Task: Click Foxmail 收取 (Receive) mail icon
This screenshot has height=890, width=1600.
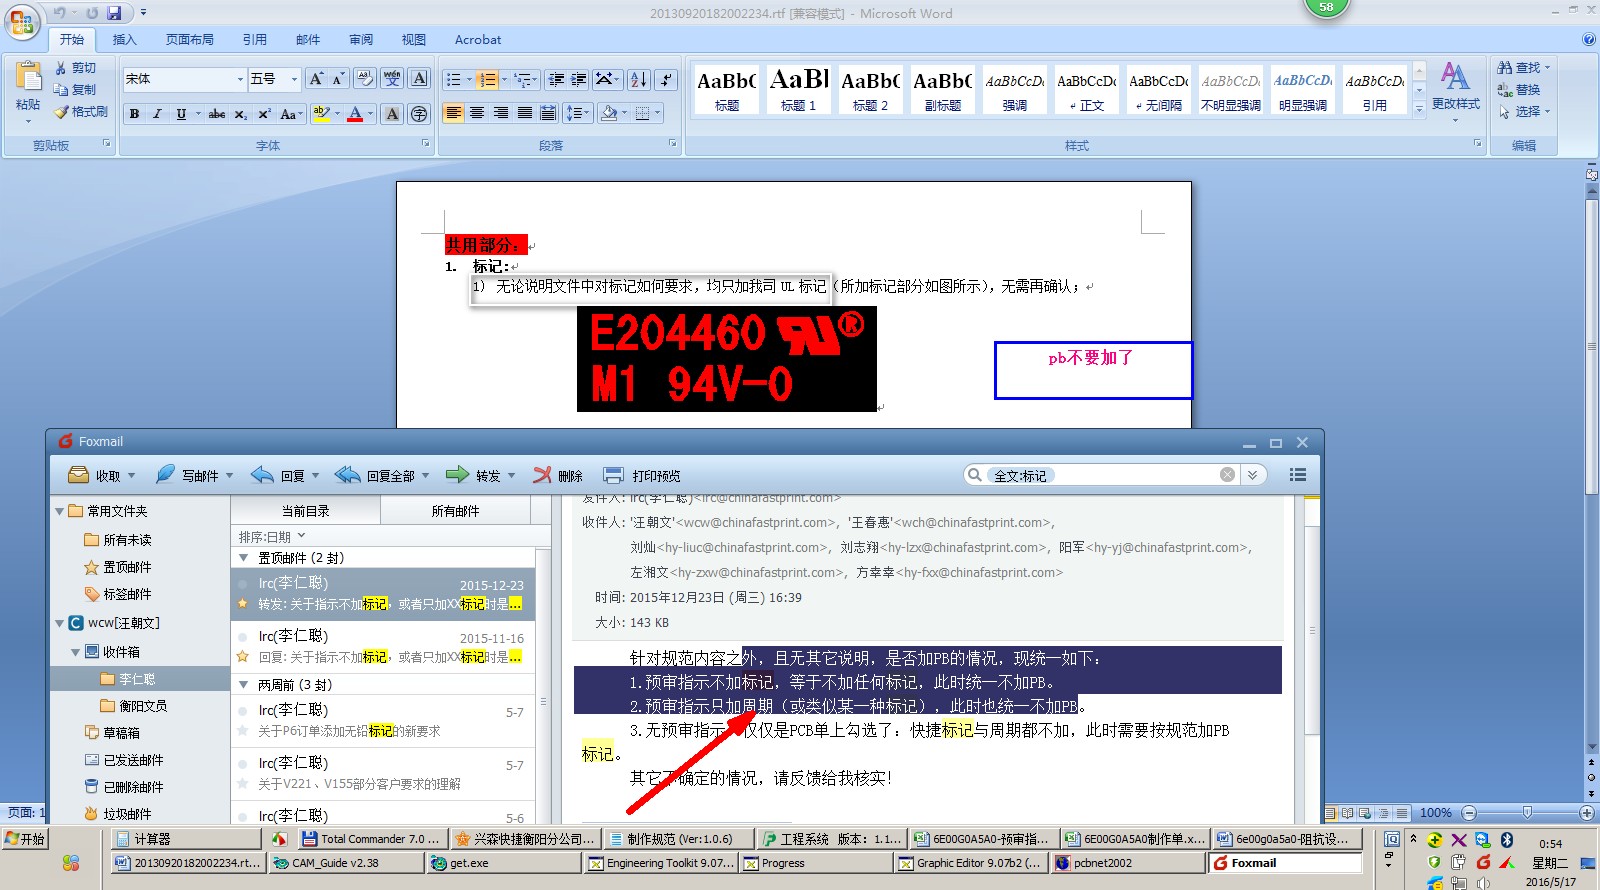Action: pos(78,475)
